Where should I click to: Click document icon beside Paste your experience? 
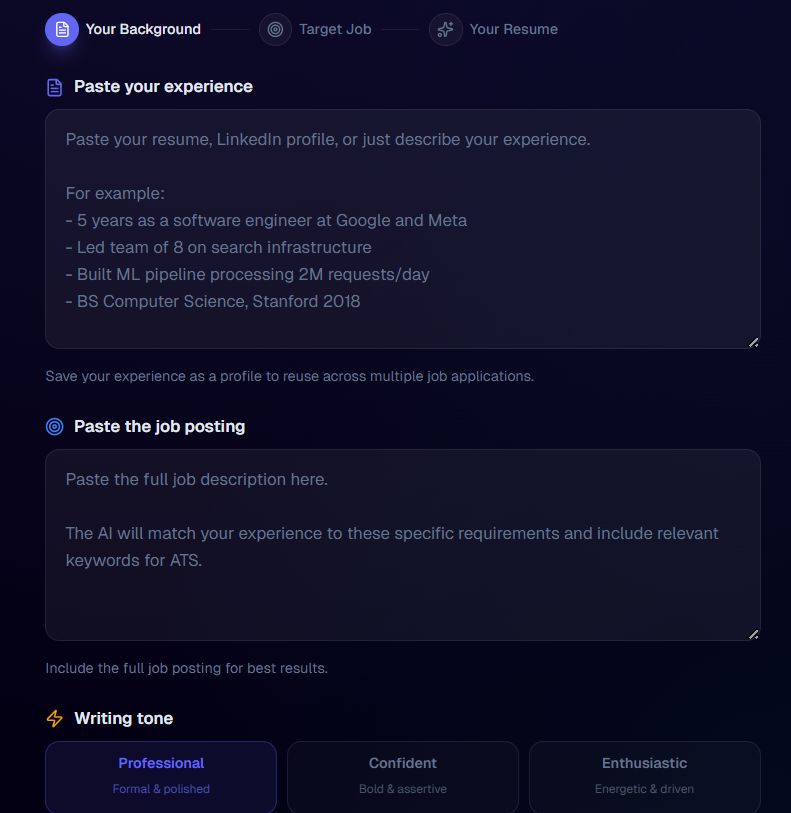click(x=55, y=87)
